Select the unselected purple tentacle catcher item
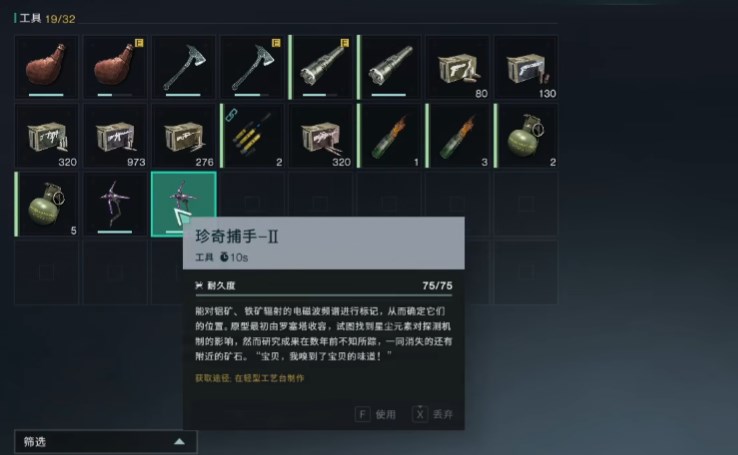 pos(115,204)
